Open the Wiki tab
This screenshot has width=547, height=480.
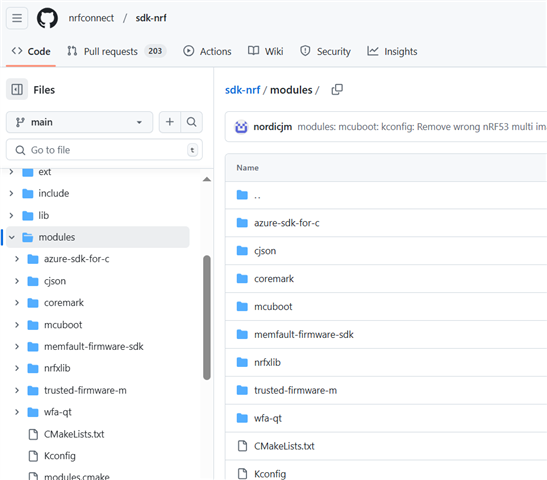[x=265, y=51]
